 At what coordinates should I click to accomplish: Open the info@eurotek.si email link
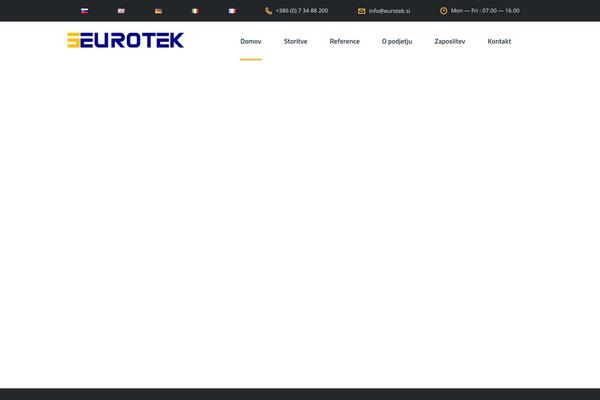390,11
